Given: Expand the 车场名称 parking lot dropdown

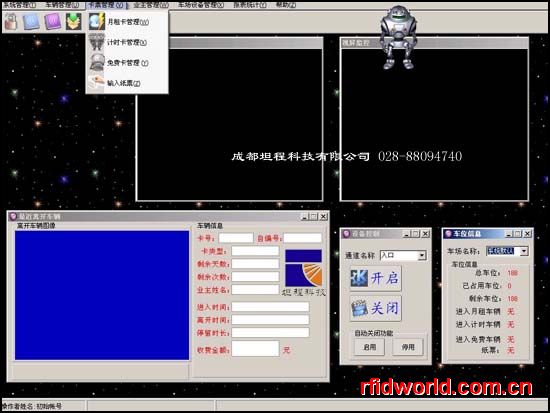Looking at the screenshot, I should pos(524,251).
